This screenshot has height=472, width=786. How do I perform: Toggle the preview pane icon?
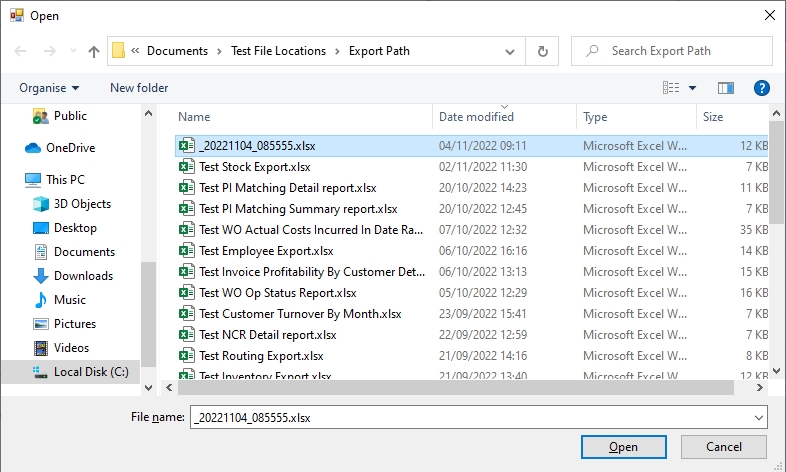tap(726, 88)
